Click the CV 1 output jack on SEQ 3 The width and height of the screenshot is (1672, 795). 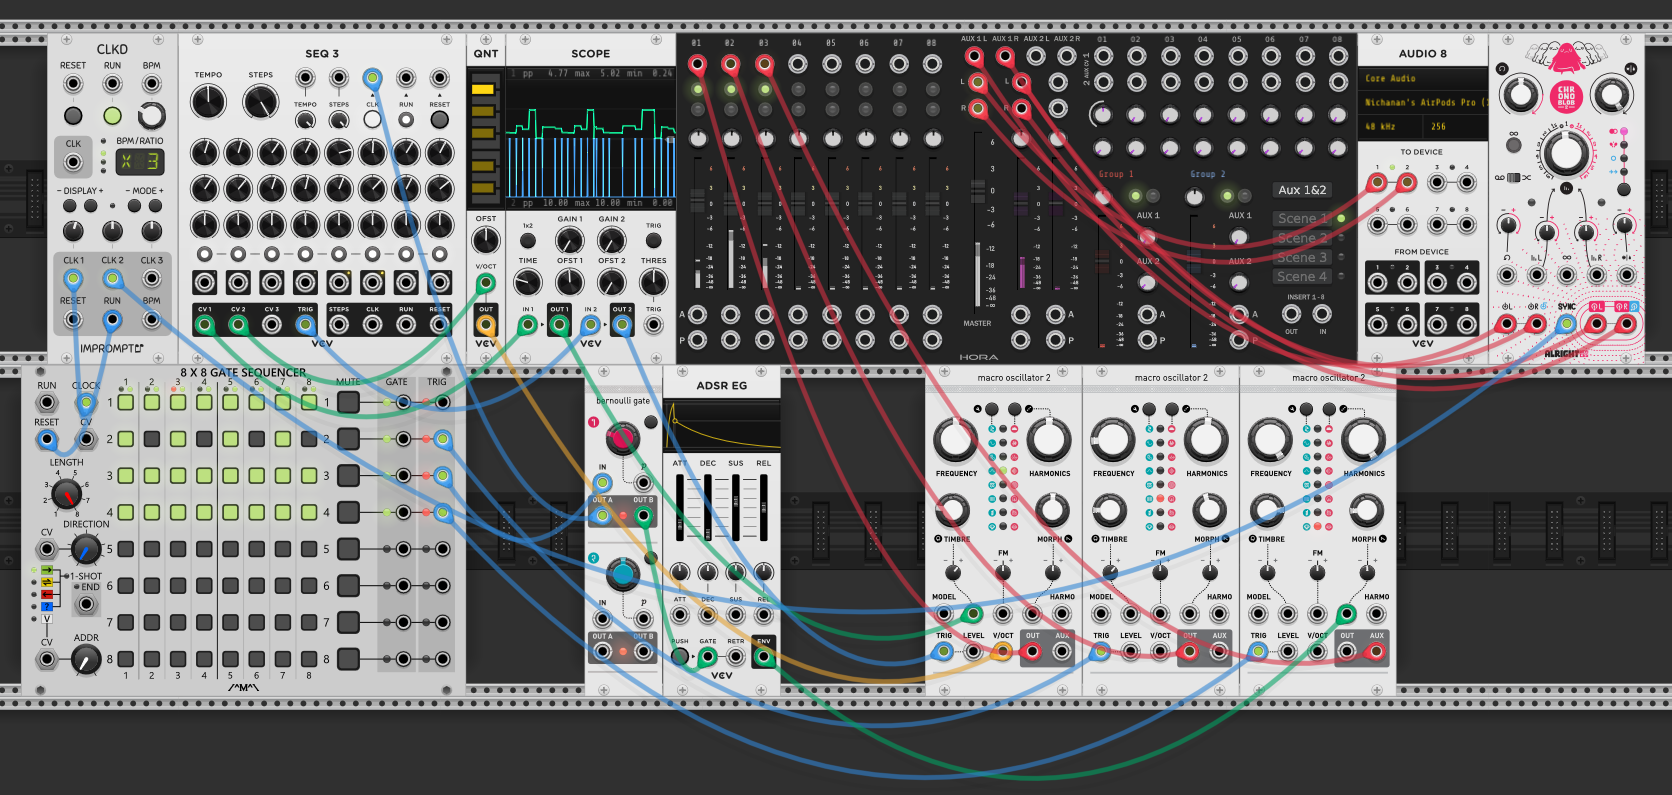click(x=204, y=324)
